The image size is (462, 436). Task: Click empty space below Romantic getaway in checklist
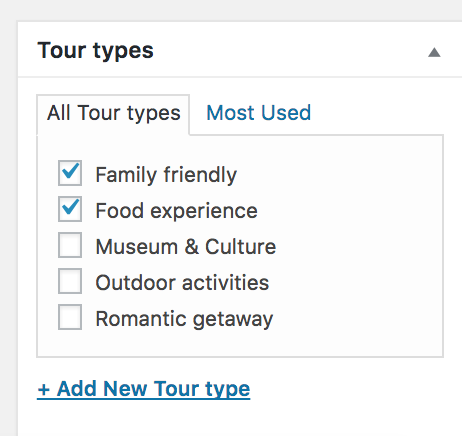(x=240, y=343)
